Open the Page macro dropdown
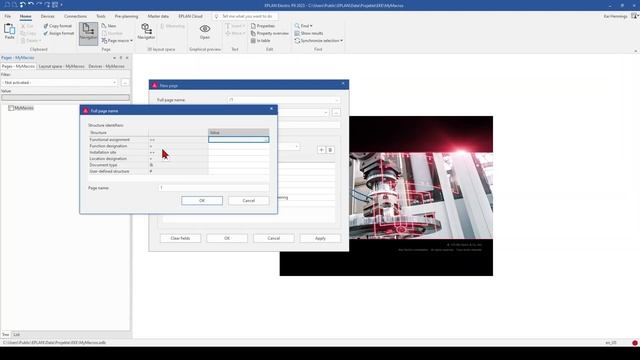The height and width of the screenshot is (360, 640). pyautogui.click(x=117, y=40)
